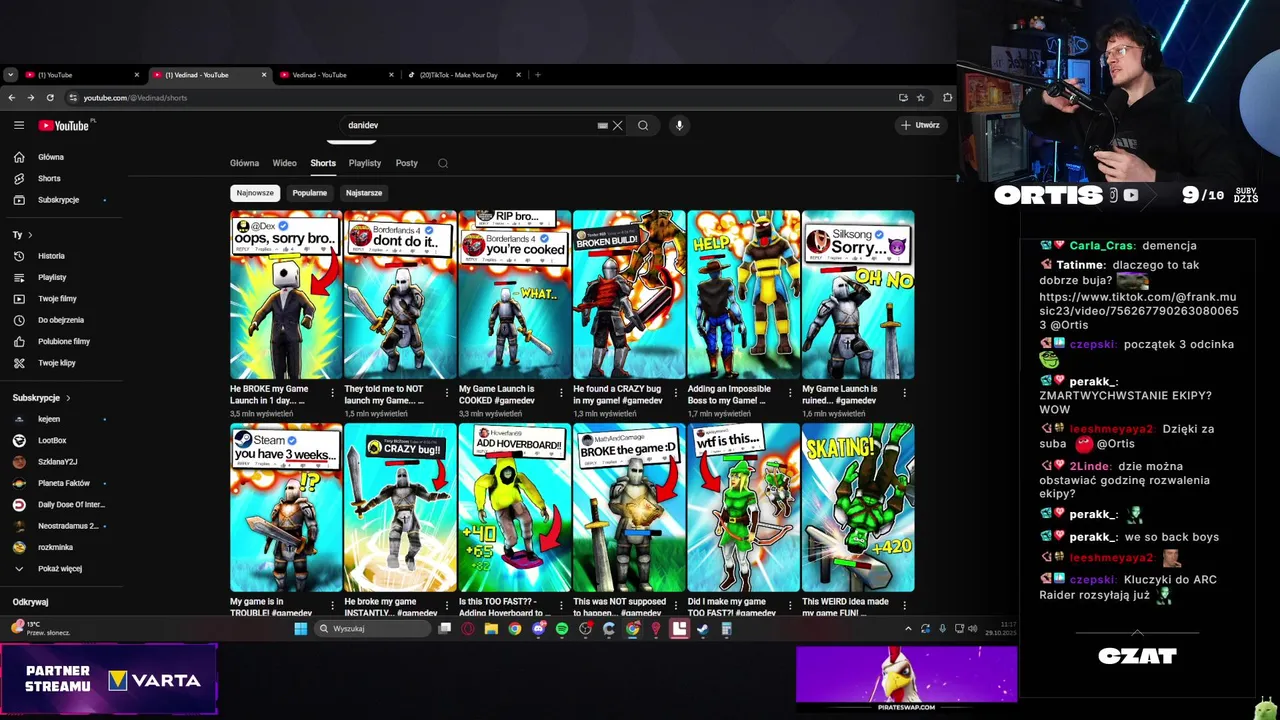Switch to TikTok - Make Your Day tab

pos(465,75)
